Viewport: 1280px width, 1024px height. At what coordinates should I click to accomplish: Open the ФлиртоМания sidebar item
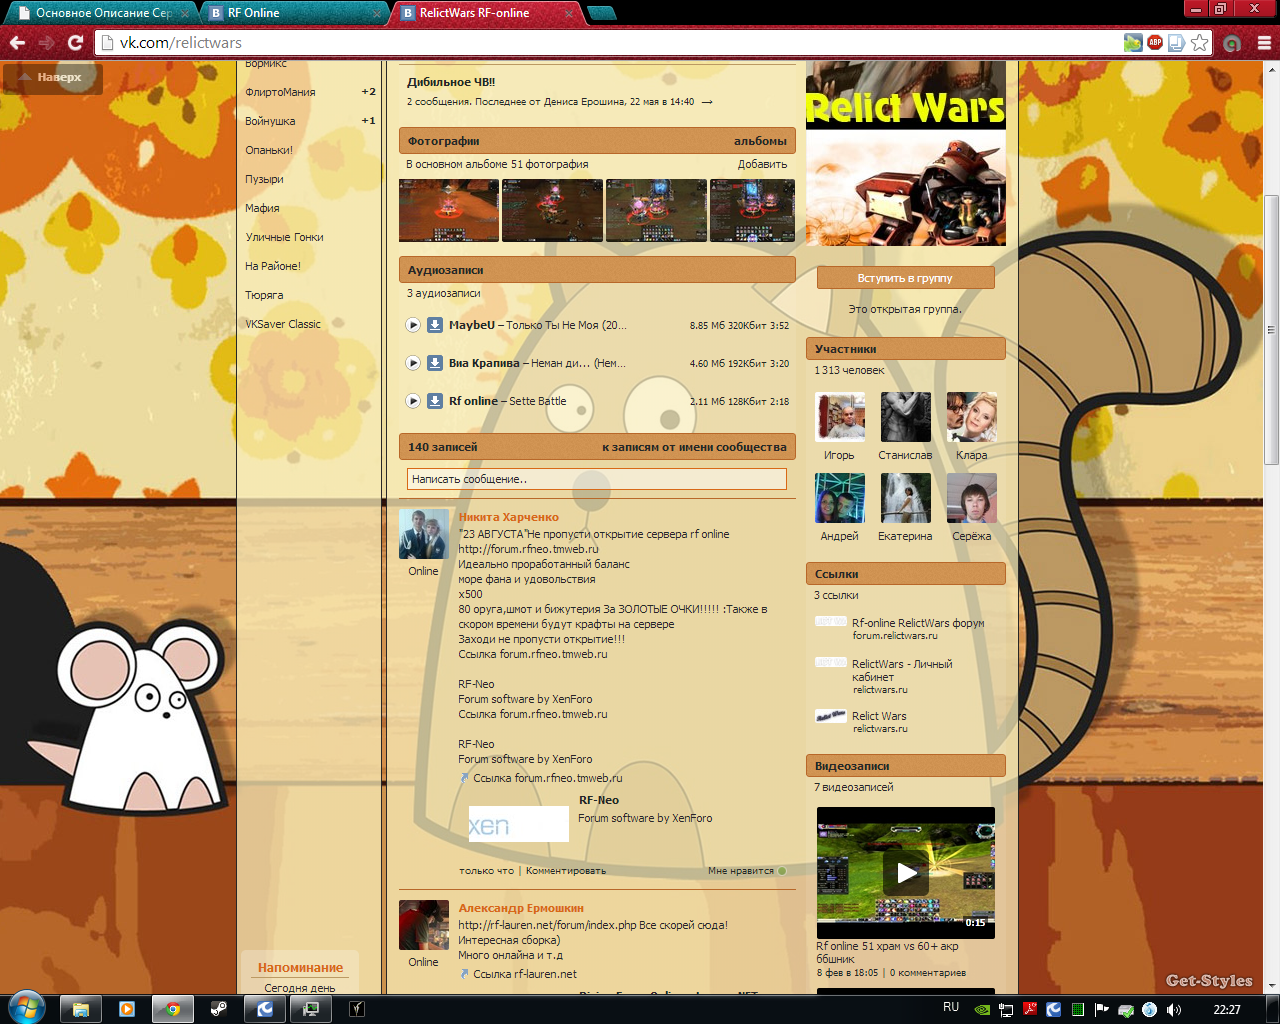280,92
